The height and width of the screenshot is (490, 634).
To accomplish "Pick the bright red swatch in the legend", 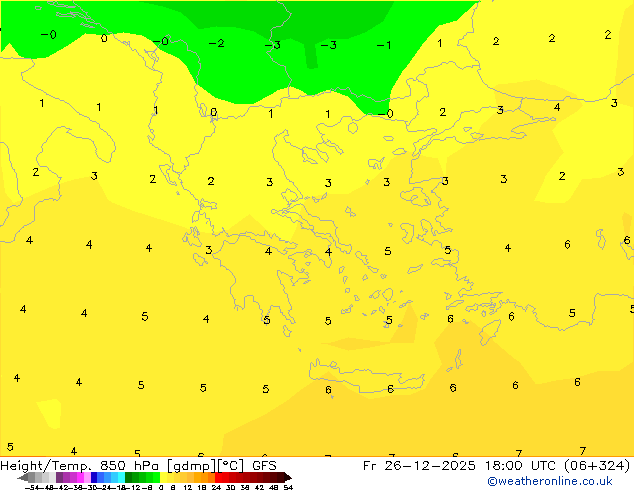I will pos(218,477).
